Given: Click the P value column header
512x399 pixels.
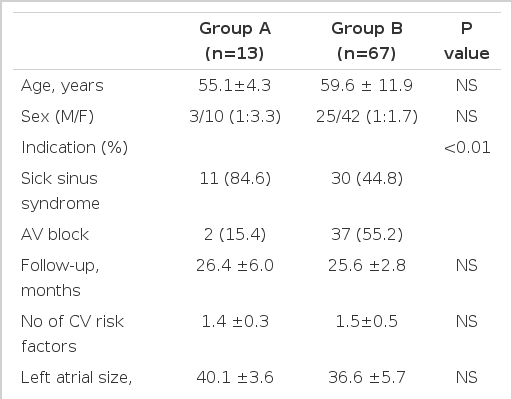Looking at the screenshot, I should pos(467,41).
